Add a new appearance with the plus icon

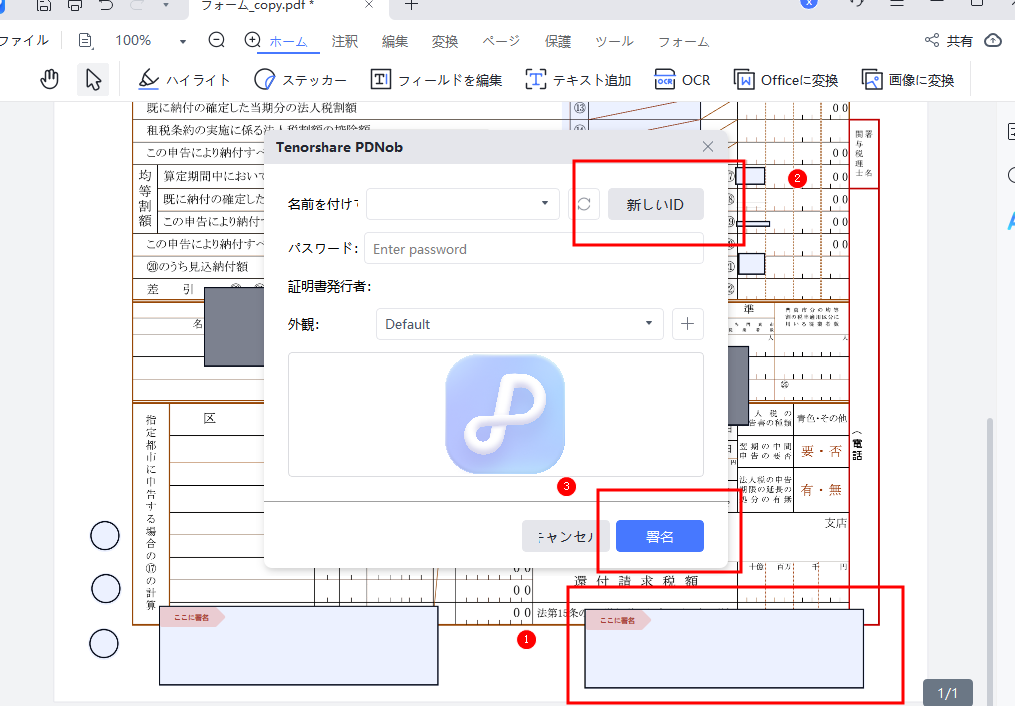pyautogui.click(x=687, y=323)
